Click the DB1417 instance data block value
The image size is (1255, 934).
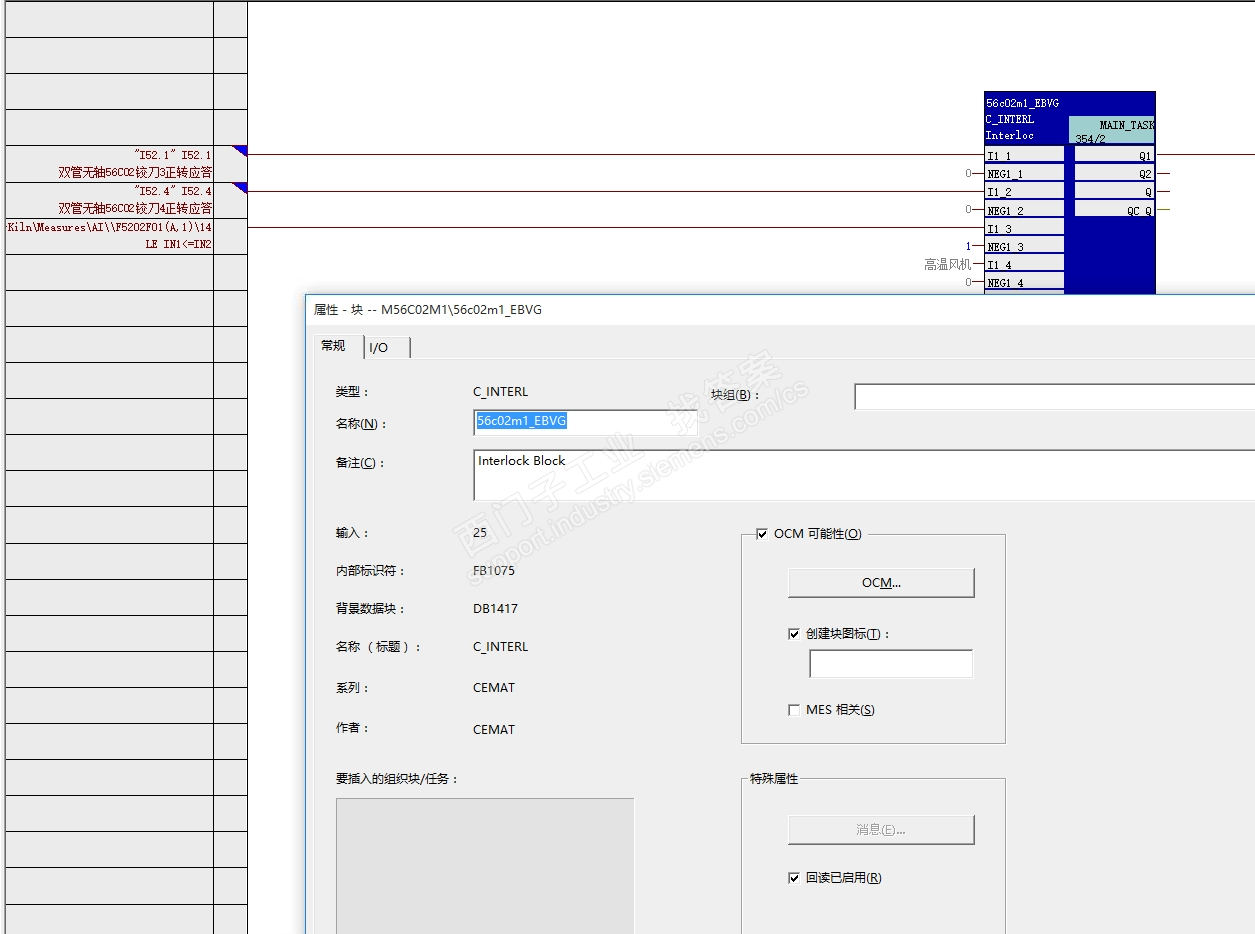[x=495, y=608]
